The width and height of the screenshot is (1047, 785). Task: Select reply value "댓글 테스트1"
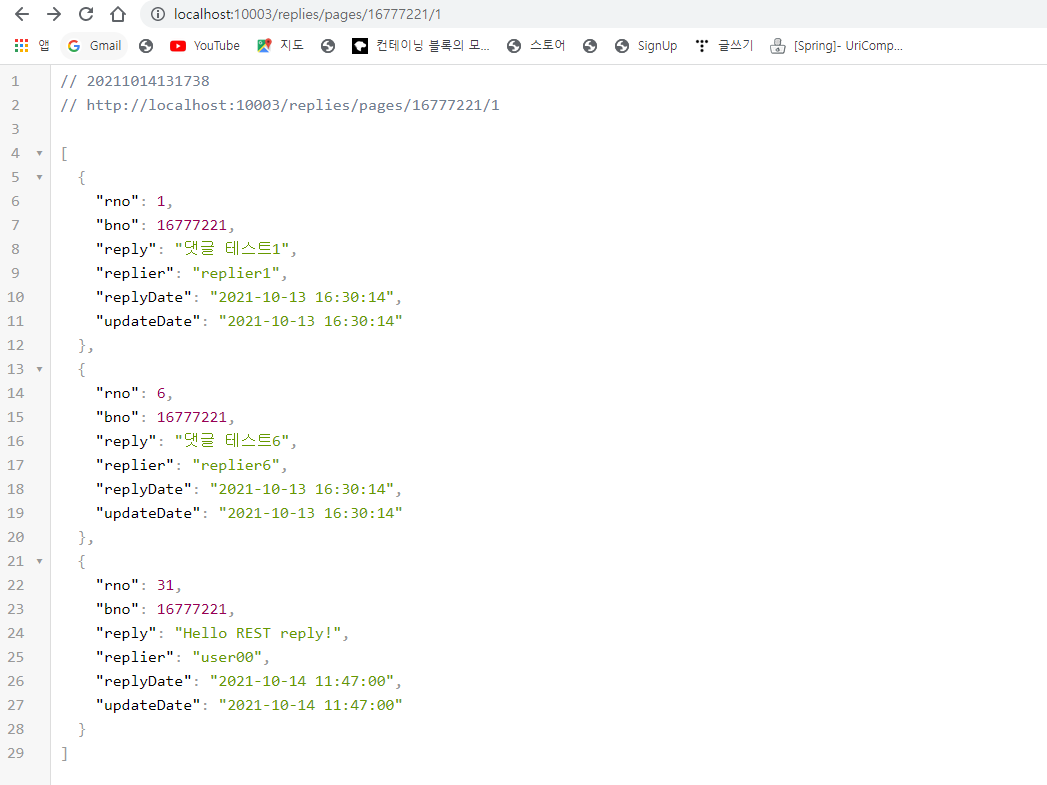coord(232,249)
